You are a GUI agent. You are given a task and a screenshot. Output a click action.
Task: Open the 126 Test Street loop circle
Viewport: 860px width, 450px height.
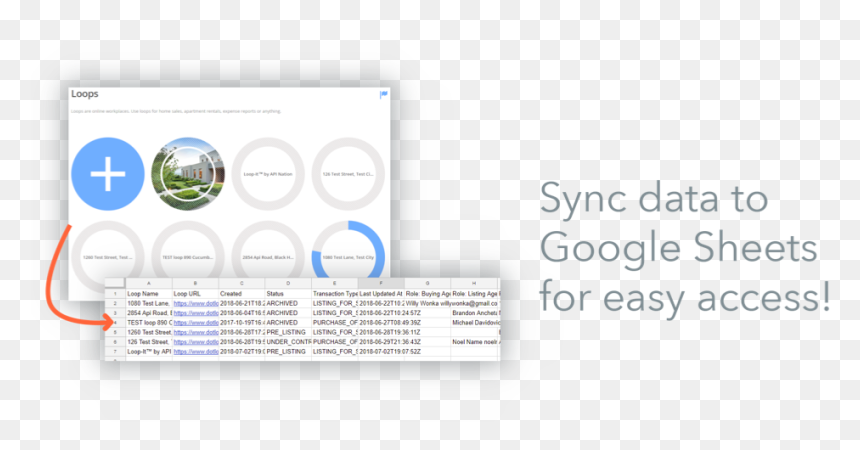pos(348,174)
